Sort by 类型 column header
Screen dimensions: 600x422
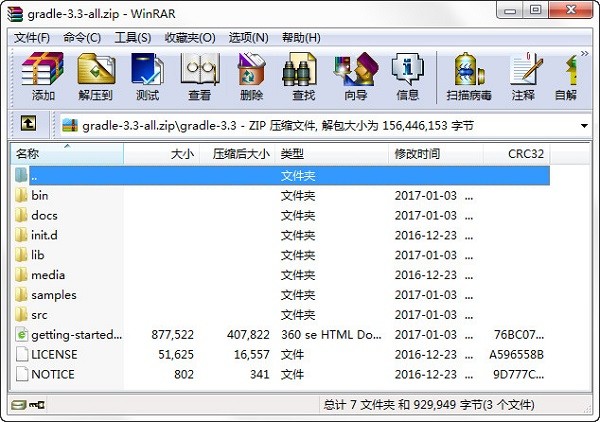pos(332,154)
